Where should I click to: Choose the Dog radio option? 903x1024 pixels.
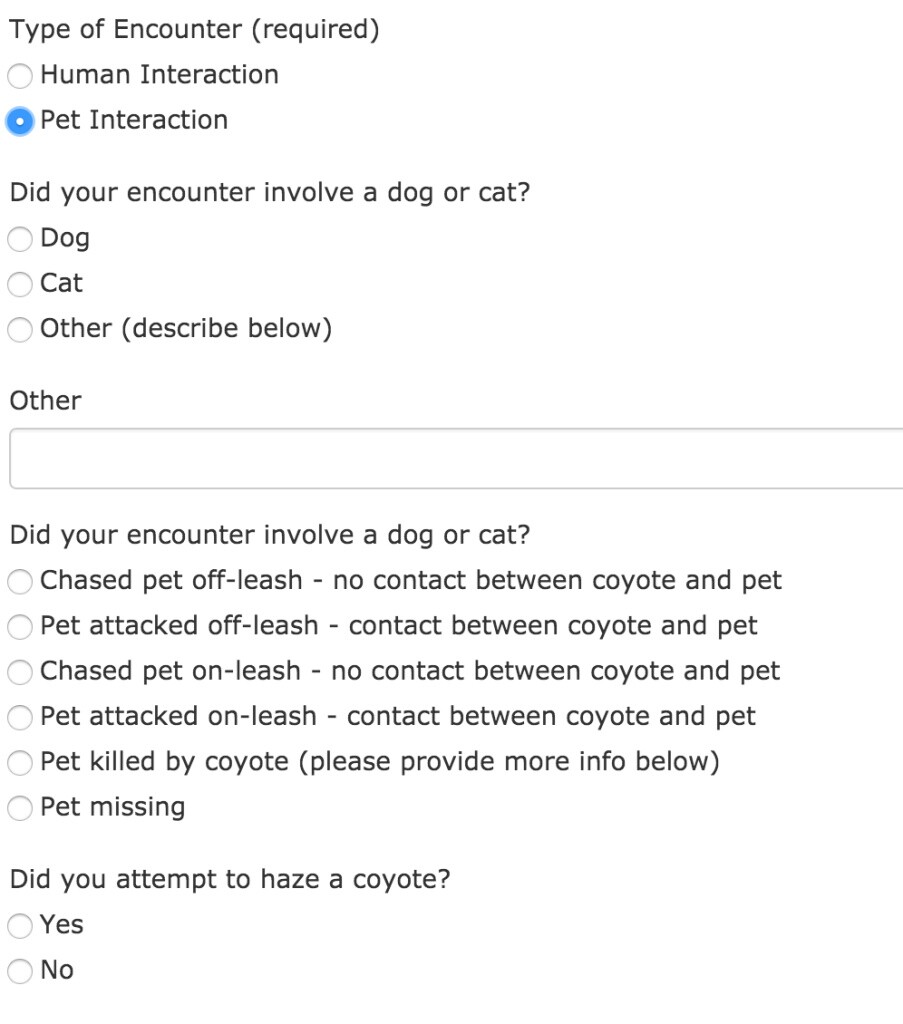20,239
